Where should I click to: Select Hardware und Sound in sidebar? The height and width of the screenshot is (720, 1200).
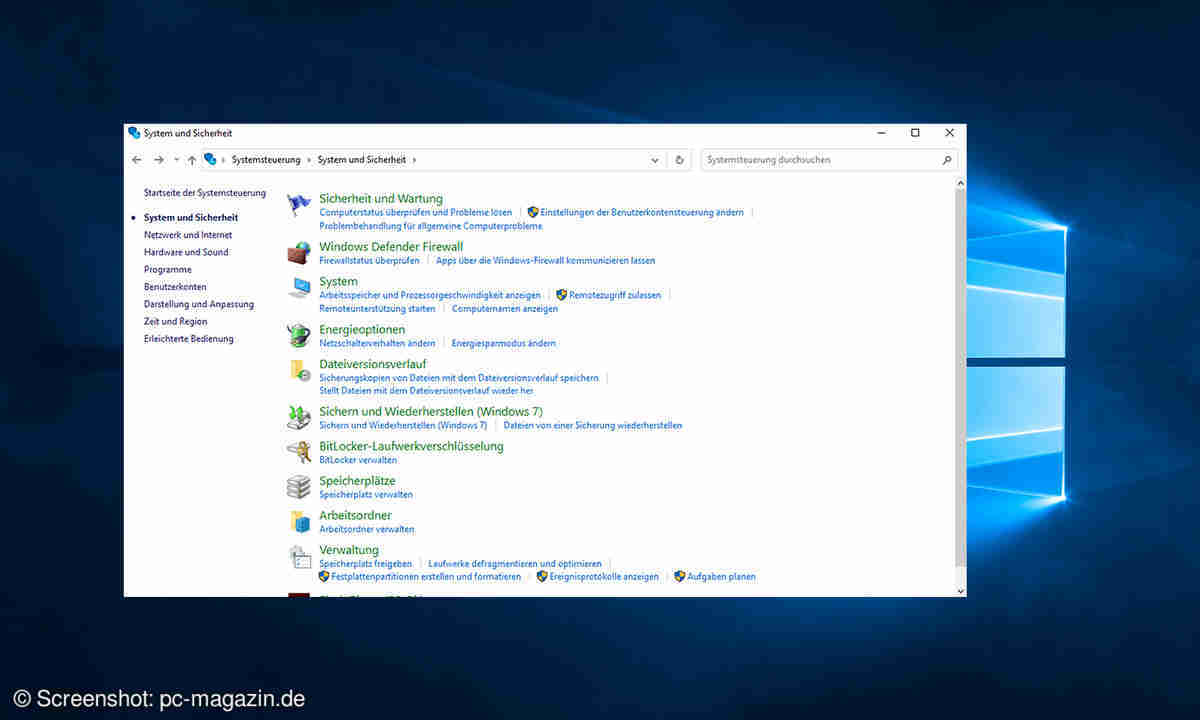coord(186,252)
